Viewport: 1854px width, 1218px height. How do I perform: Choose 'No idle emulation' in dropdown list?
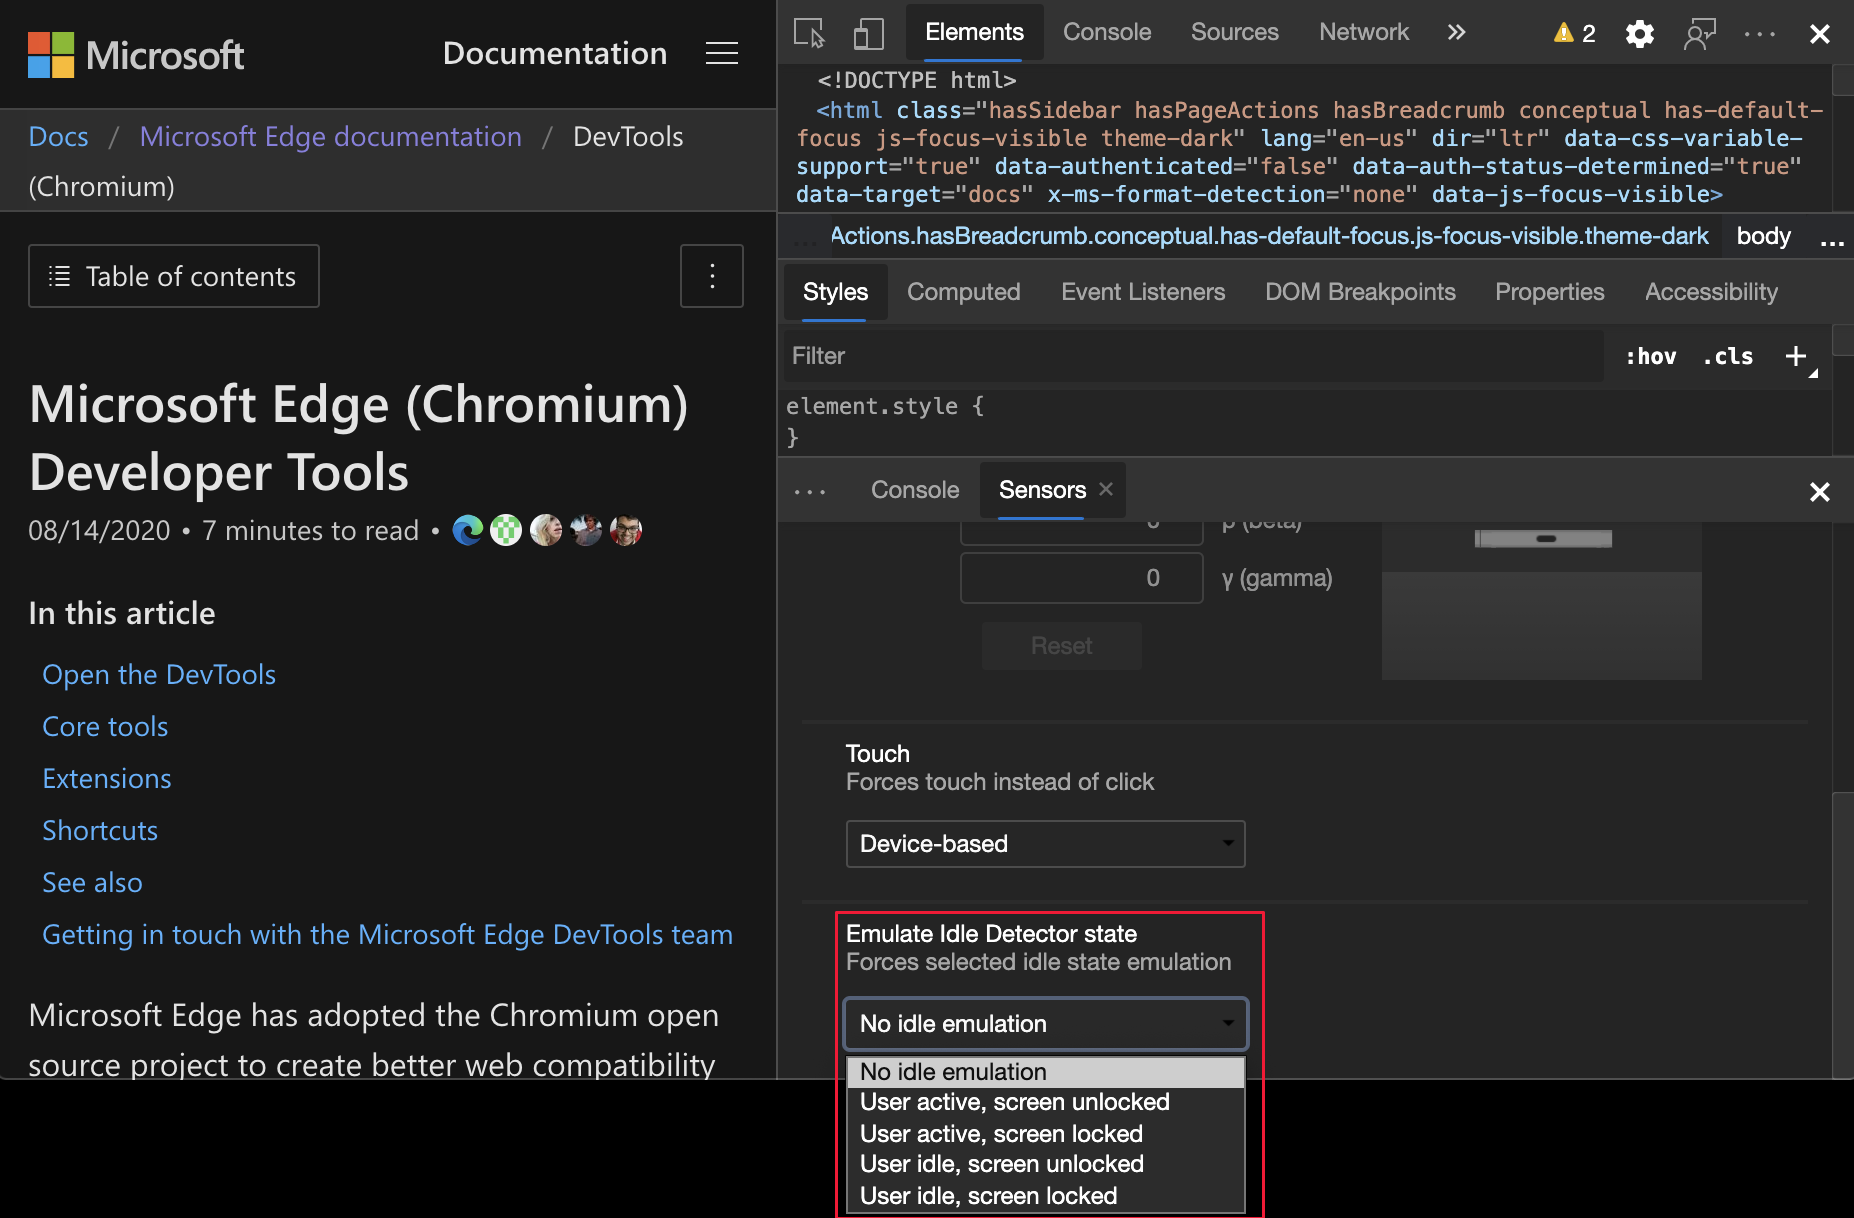click(1045, 1072)
